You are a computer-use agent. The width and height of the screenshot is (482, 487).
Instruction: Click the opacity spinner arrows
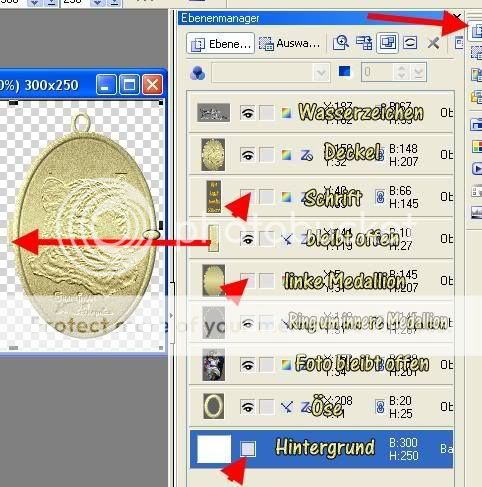[x=402, y=72]
